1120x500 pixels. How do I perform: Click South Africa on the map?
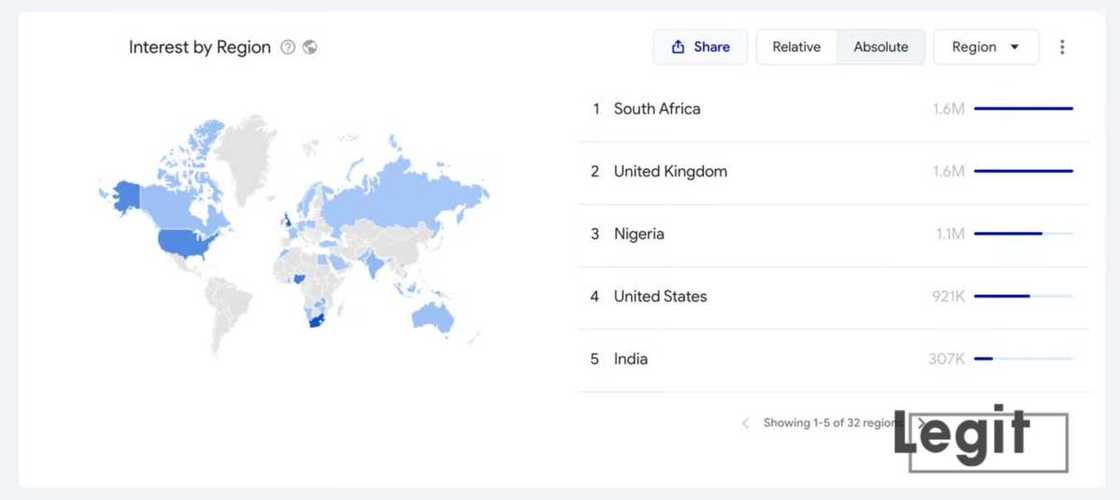(315, 320)
